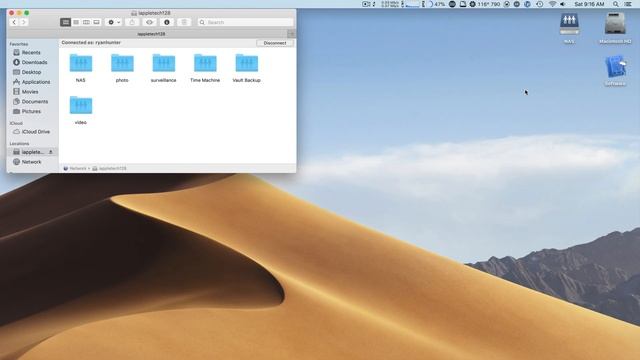Click the Quick Look eye icon
Image resolution: width=640 pixels, height=360 pixels.
coord(149,22)
